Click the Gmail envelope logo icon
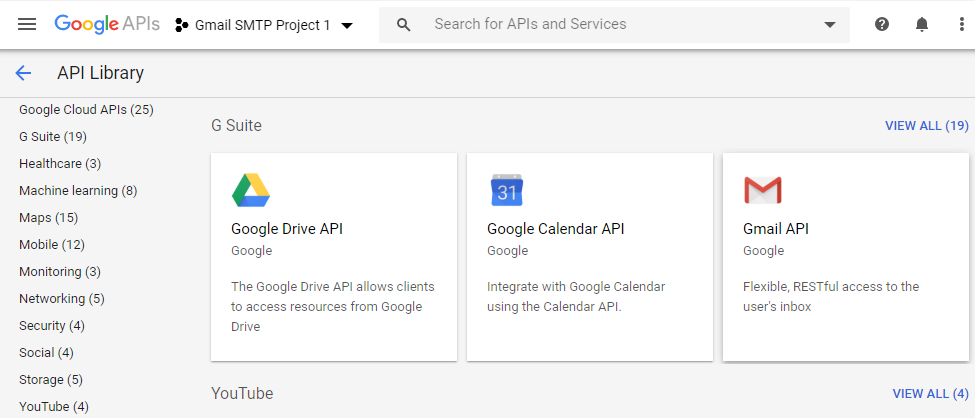This screenshot has width=975, height=418. pos(762,190)
